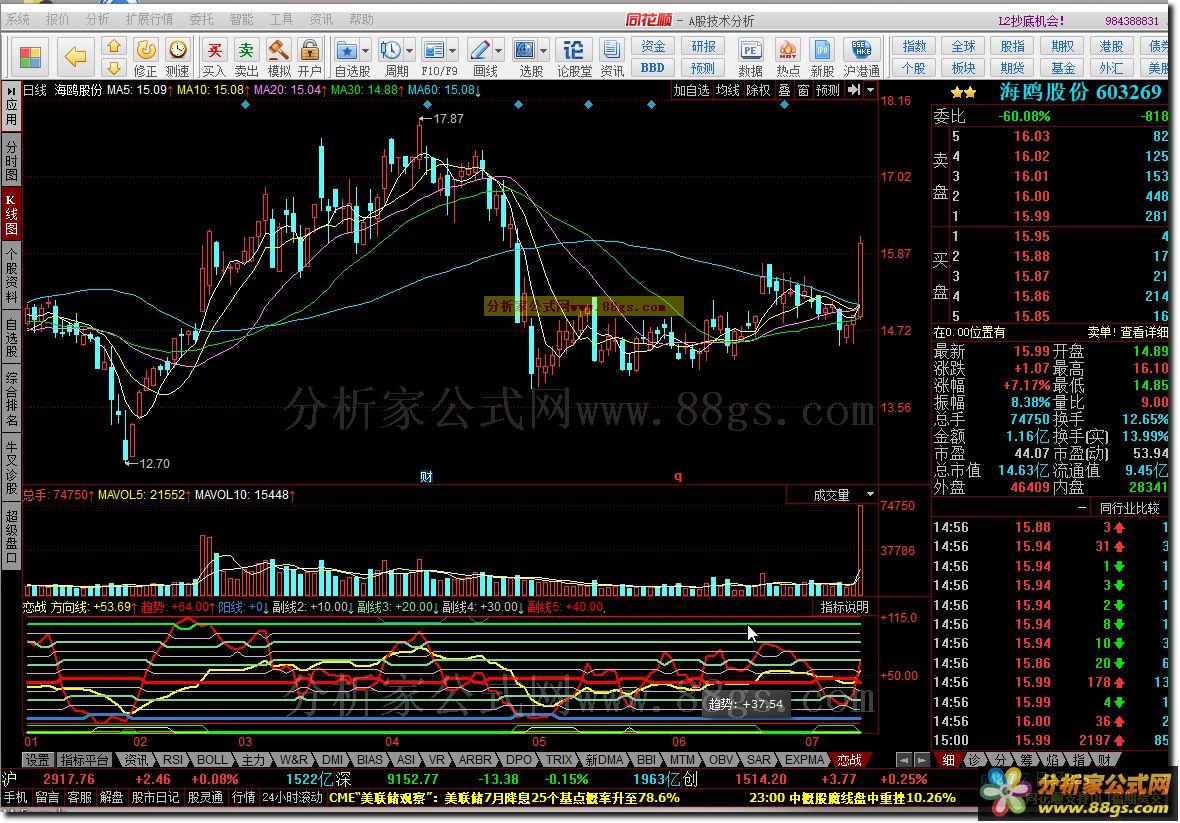Open the 报价 menu

pos(57,20)
